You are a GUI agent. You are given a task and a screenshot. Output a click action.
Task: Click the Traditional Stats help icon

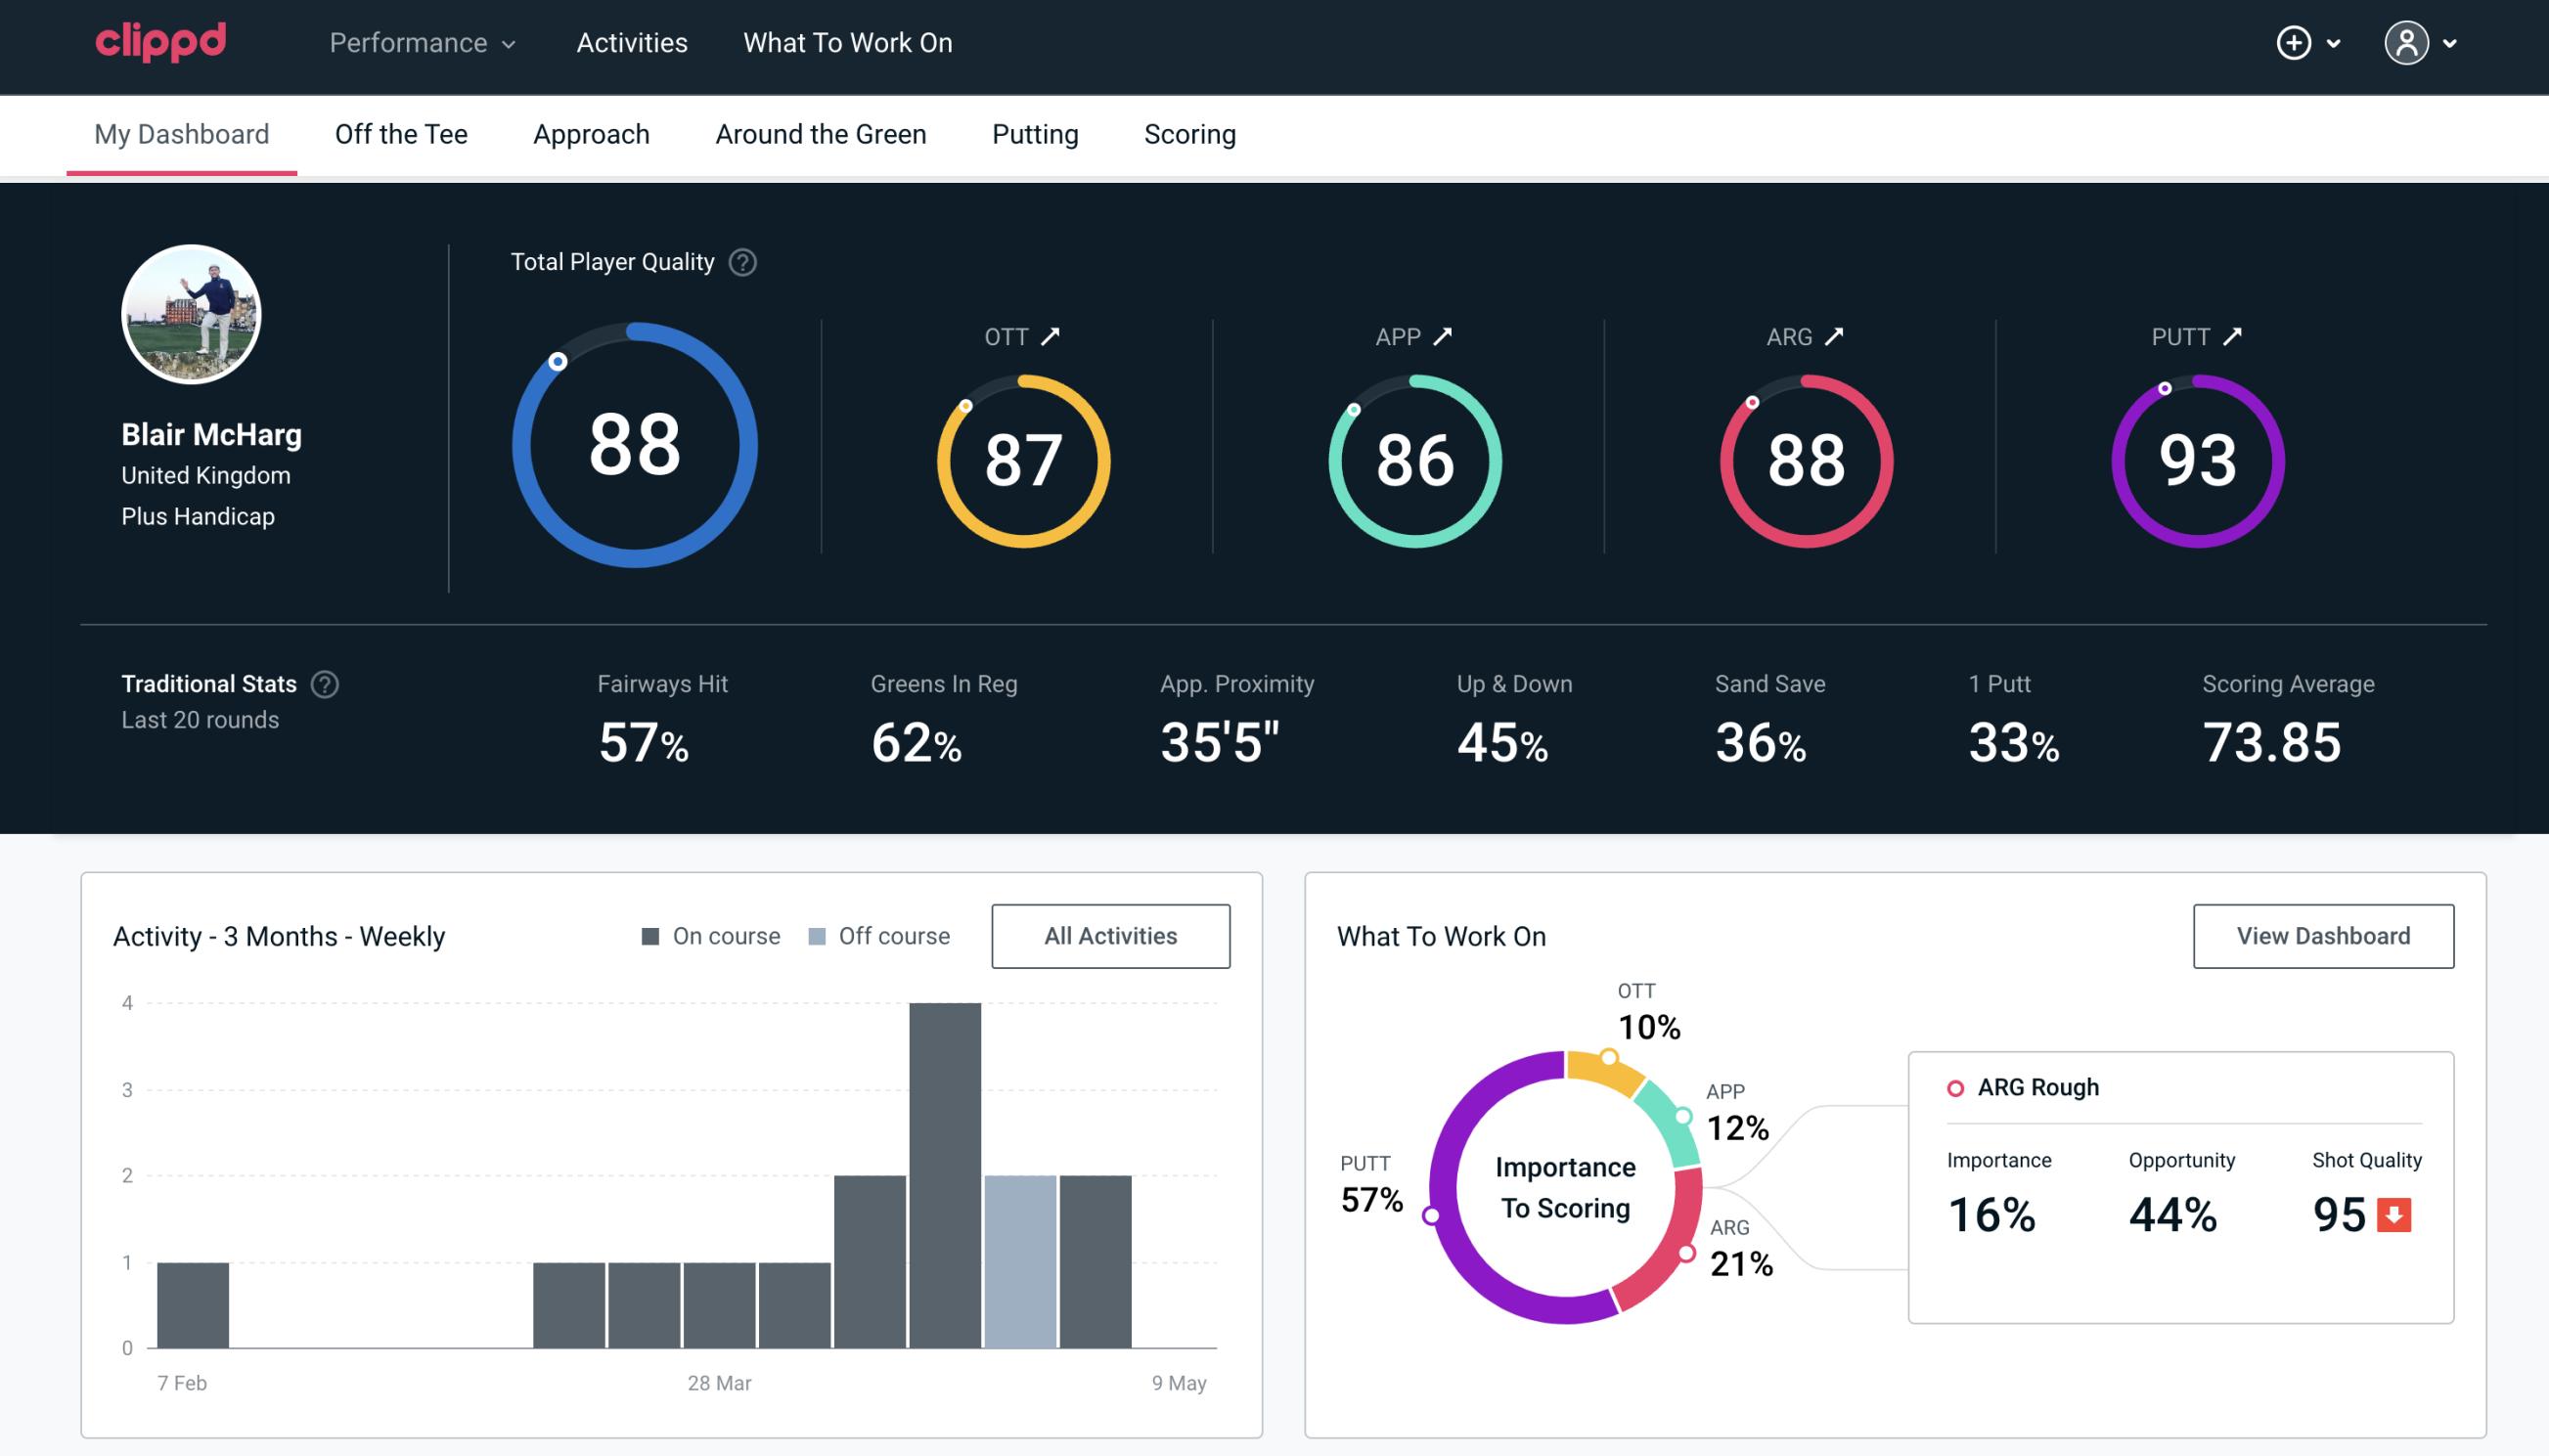[x=324, y=683]
